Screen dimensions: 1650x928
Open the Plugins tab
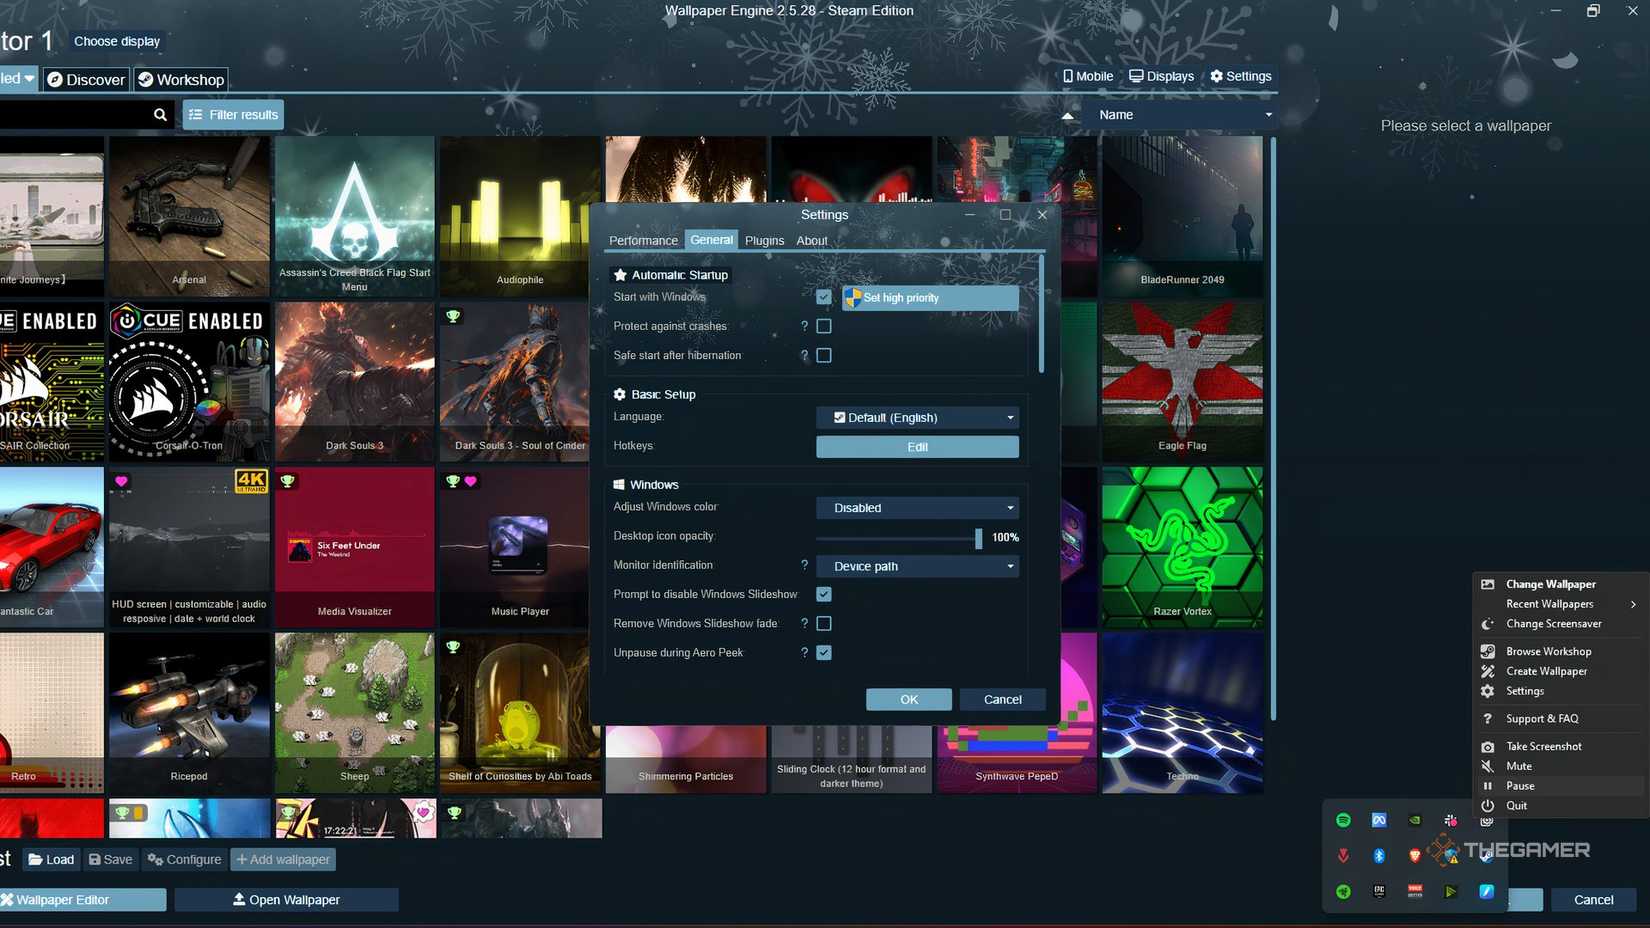pyautogui.click(x=764, y=240)
